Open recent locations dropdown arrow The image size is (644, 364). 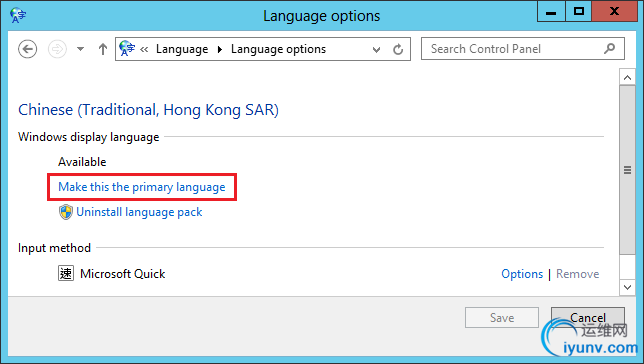80,49
